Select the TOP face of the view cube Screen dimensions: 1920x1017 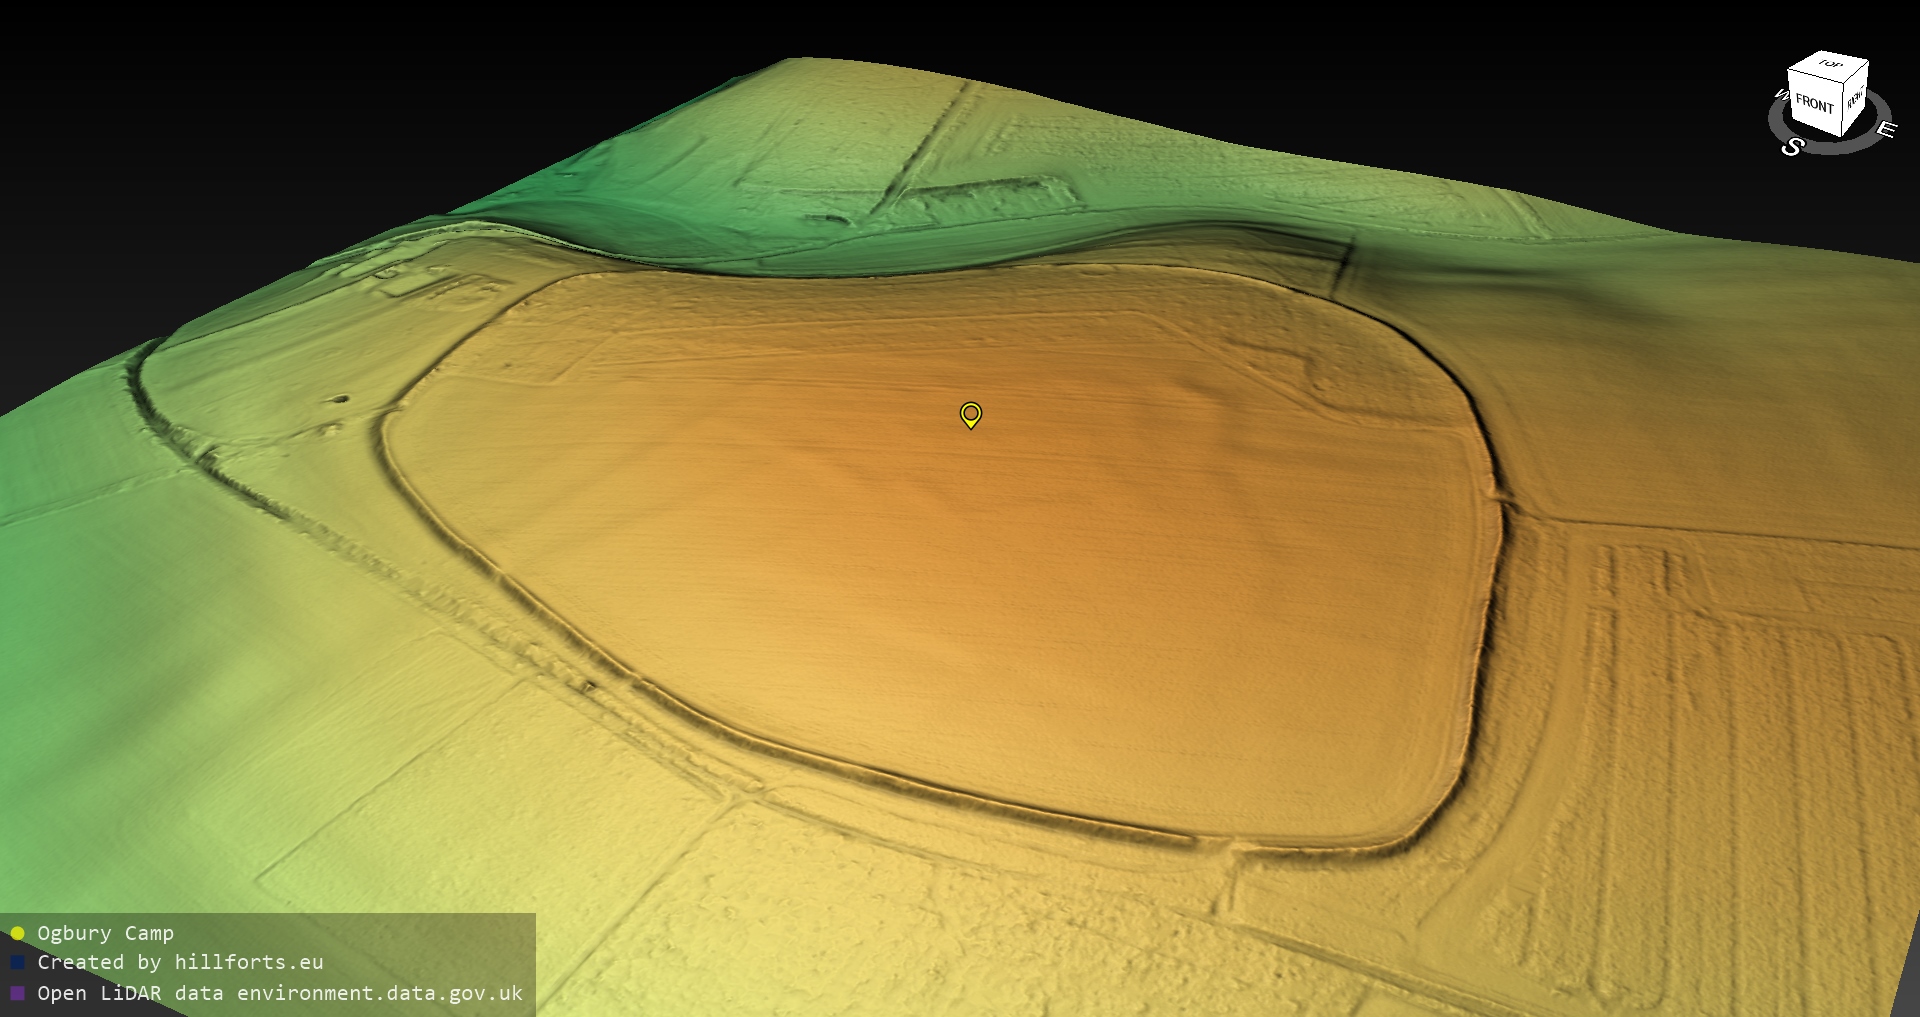pyautogui.click(x=1830, y=64)
